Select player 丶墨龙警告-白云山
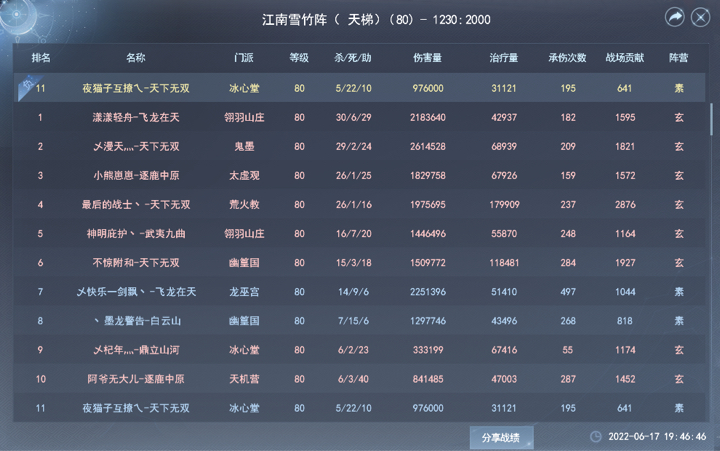 coord(136,321)
